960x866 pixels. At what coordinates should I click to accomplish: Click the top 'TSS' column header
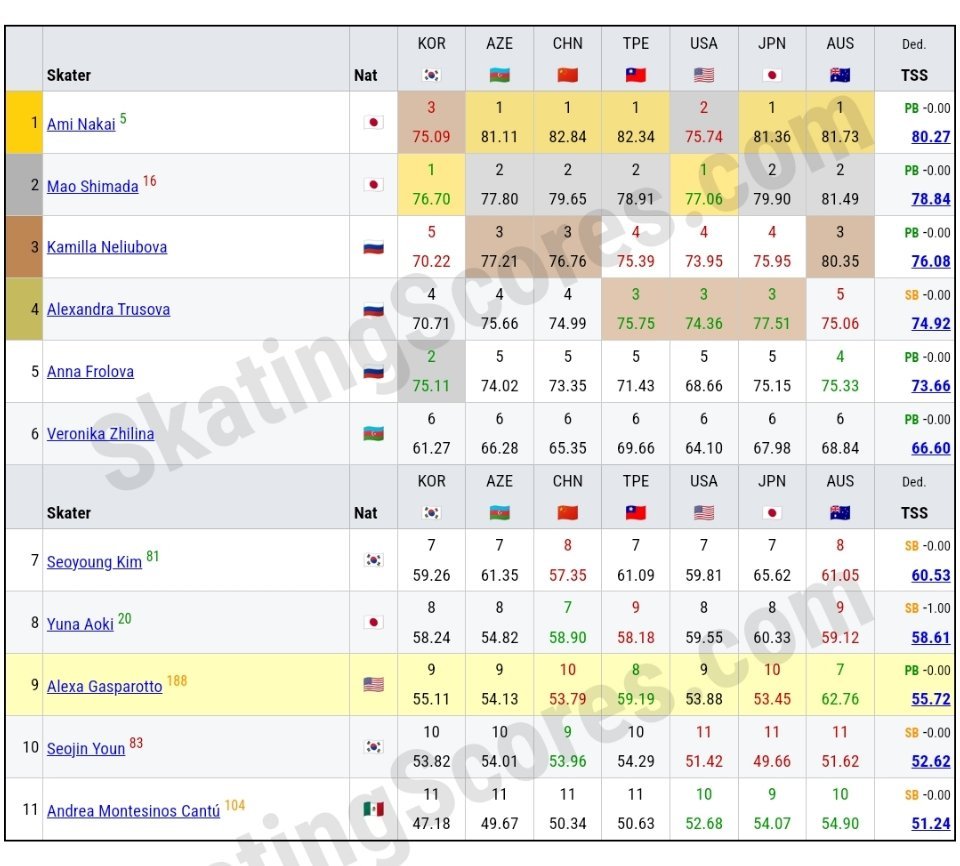click(x=914, y=75)
